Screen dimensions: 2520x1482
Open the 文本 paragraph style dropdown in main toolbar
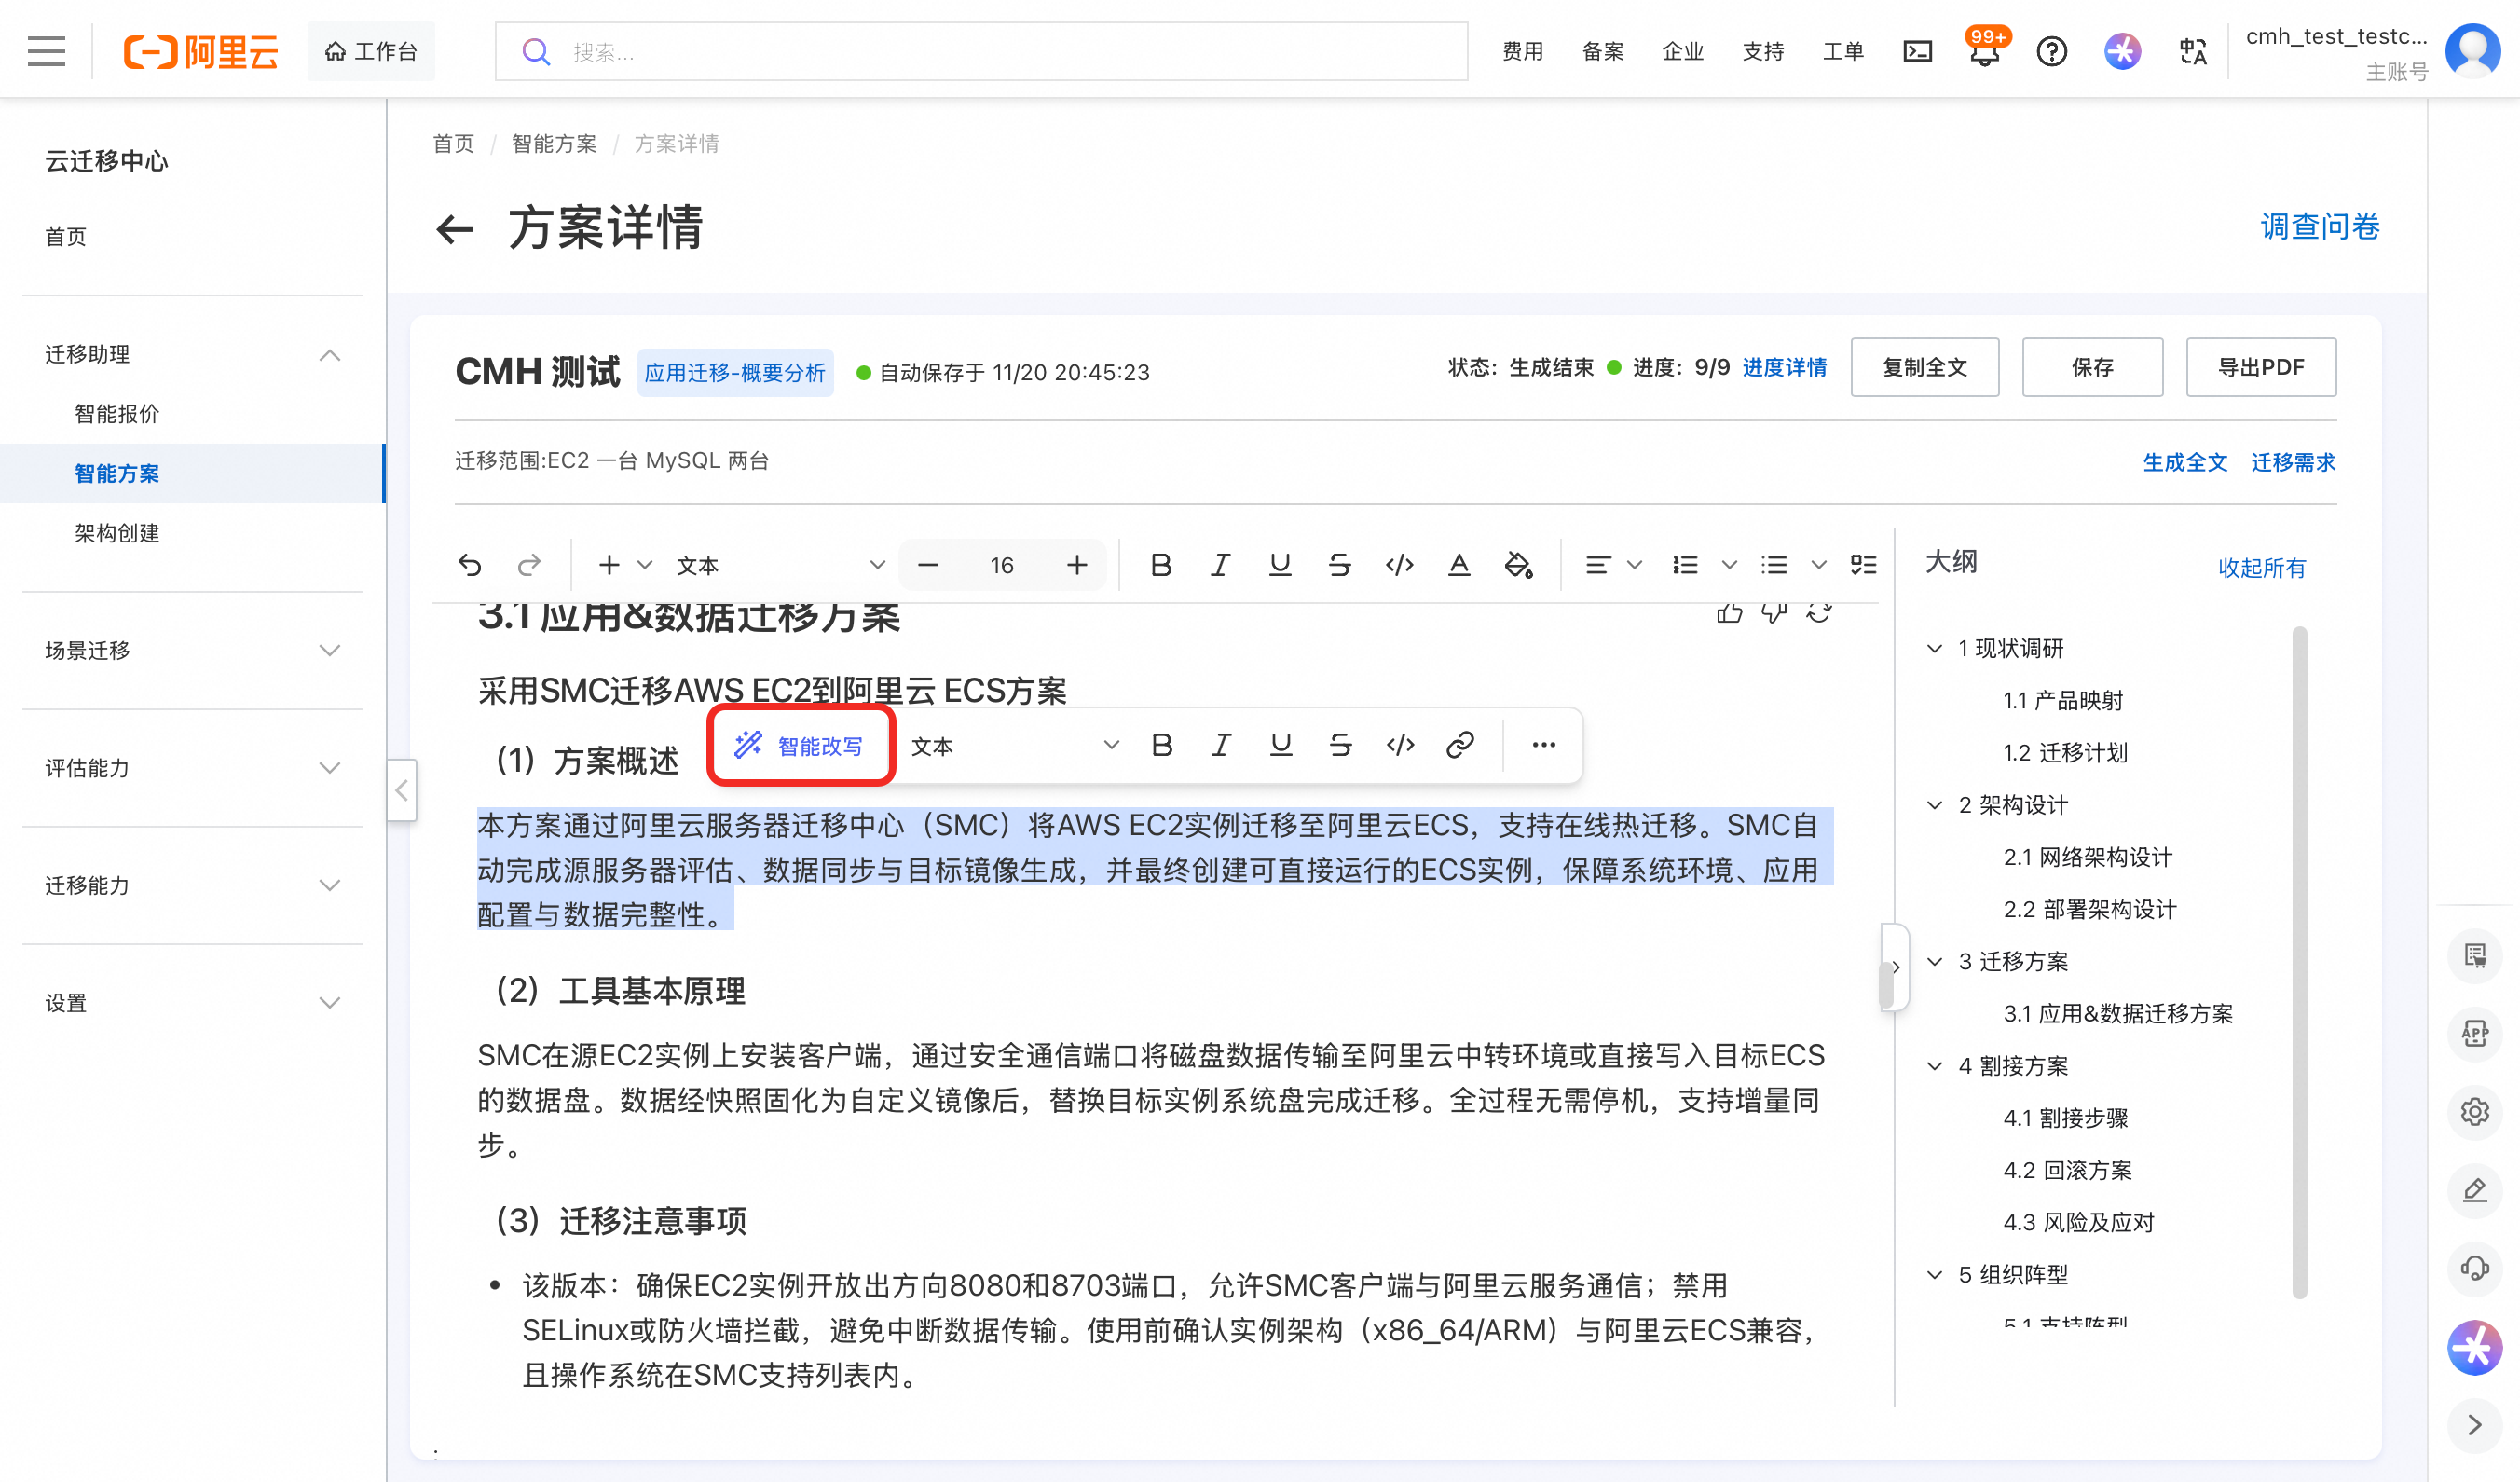(780, 565)
